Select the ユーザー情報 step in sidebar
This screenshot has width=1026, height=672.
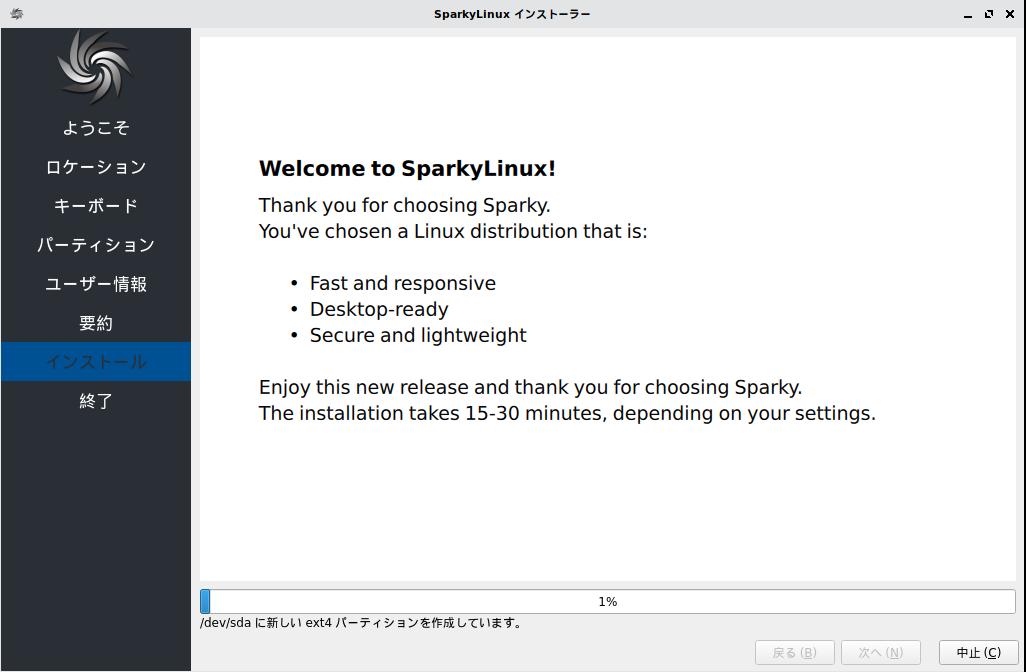click(x=96, y=284)
